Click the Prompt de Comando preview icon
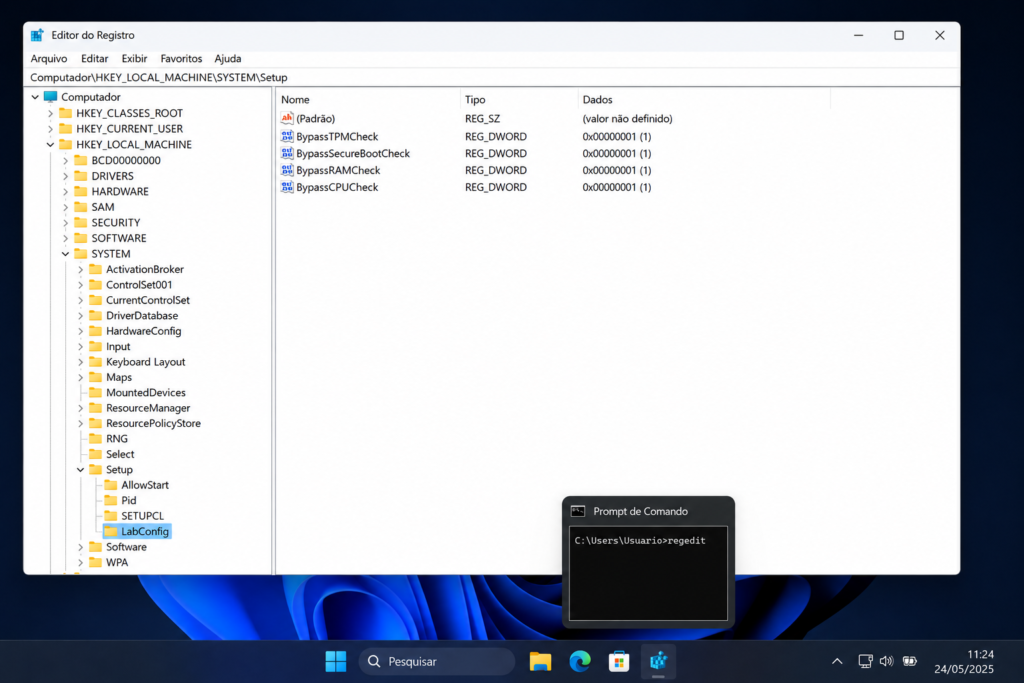Image resolution: width=1024 pixels, height=683 pixels. 578,511
